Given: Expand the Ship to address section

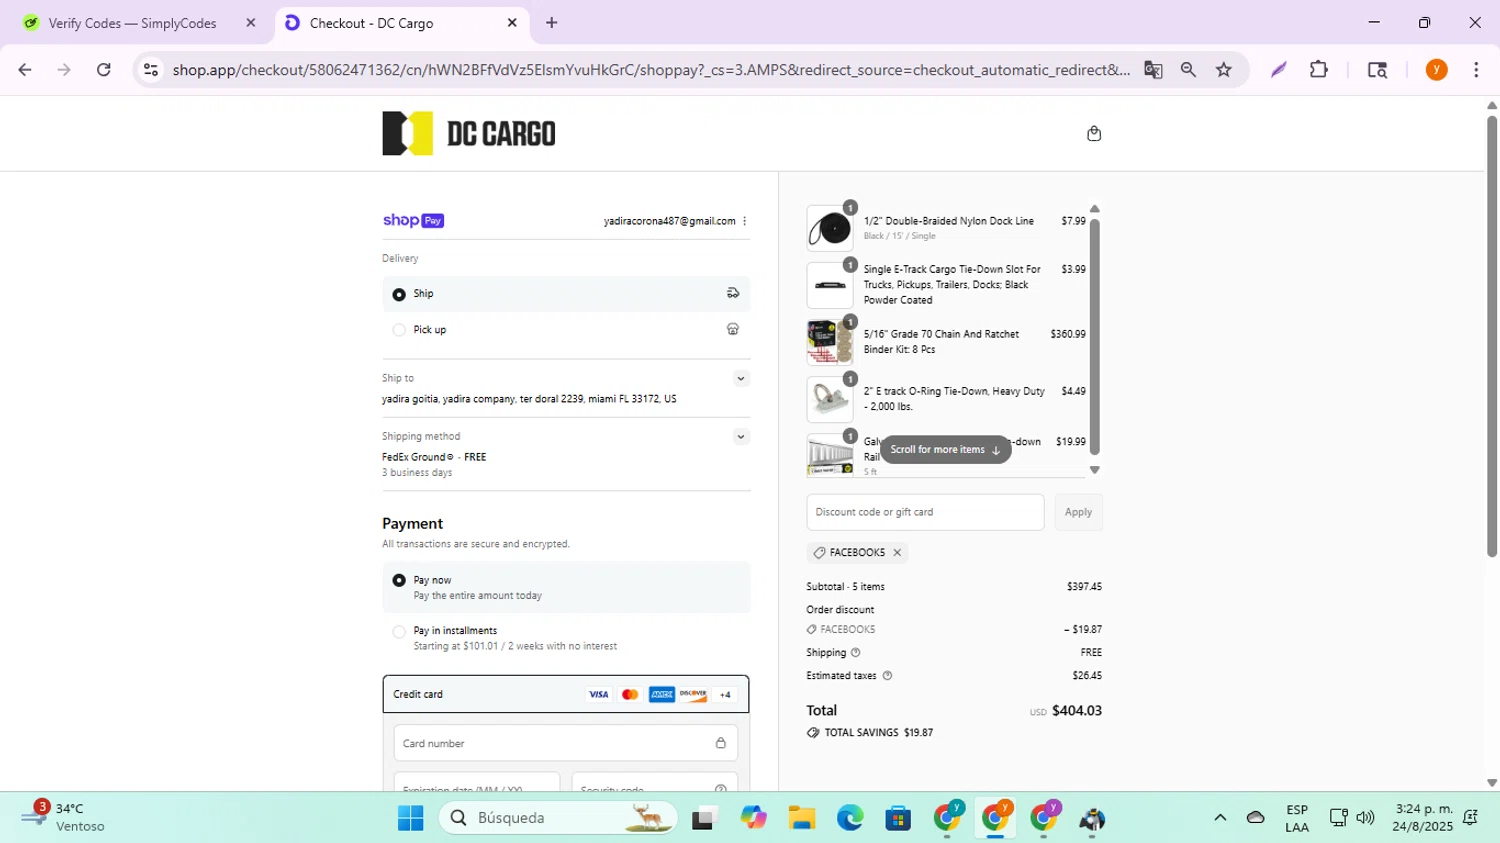Looking at the screenshot, I should 740,378.
